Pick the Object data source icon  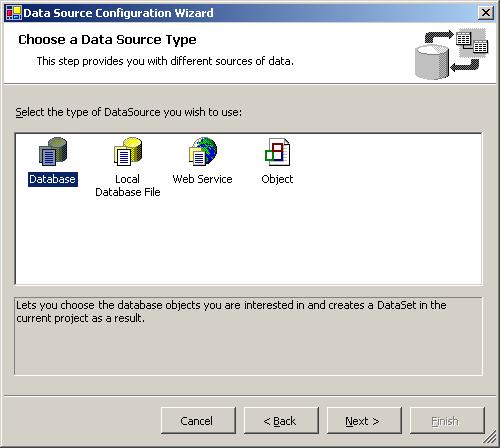pyautogui.click(x=278, y=152)
